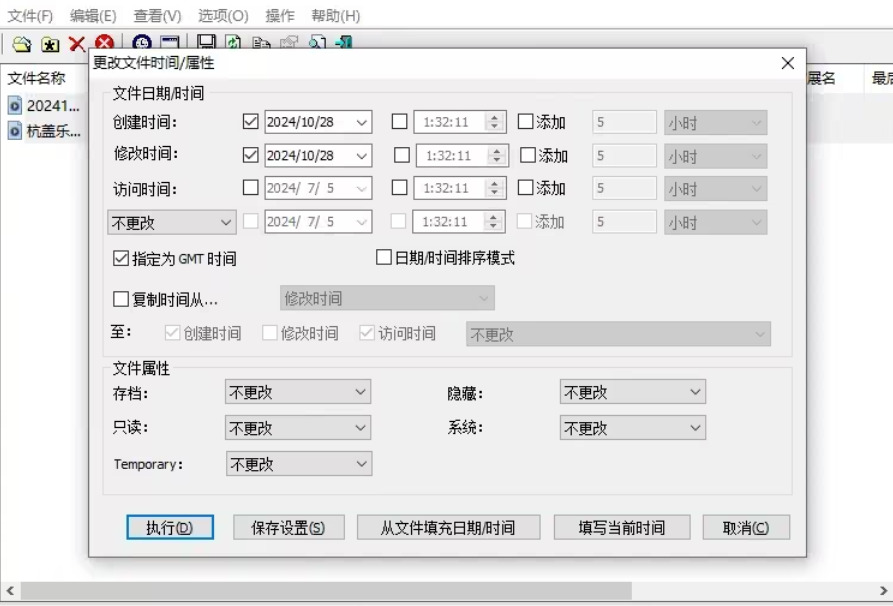
Task: Click the 修改时间 time spinner arrows
Action: click(497, 155)
